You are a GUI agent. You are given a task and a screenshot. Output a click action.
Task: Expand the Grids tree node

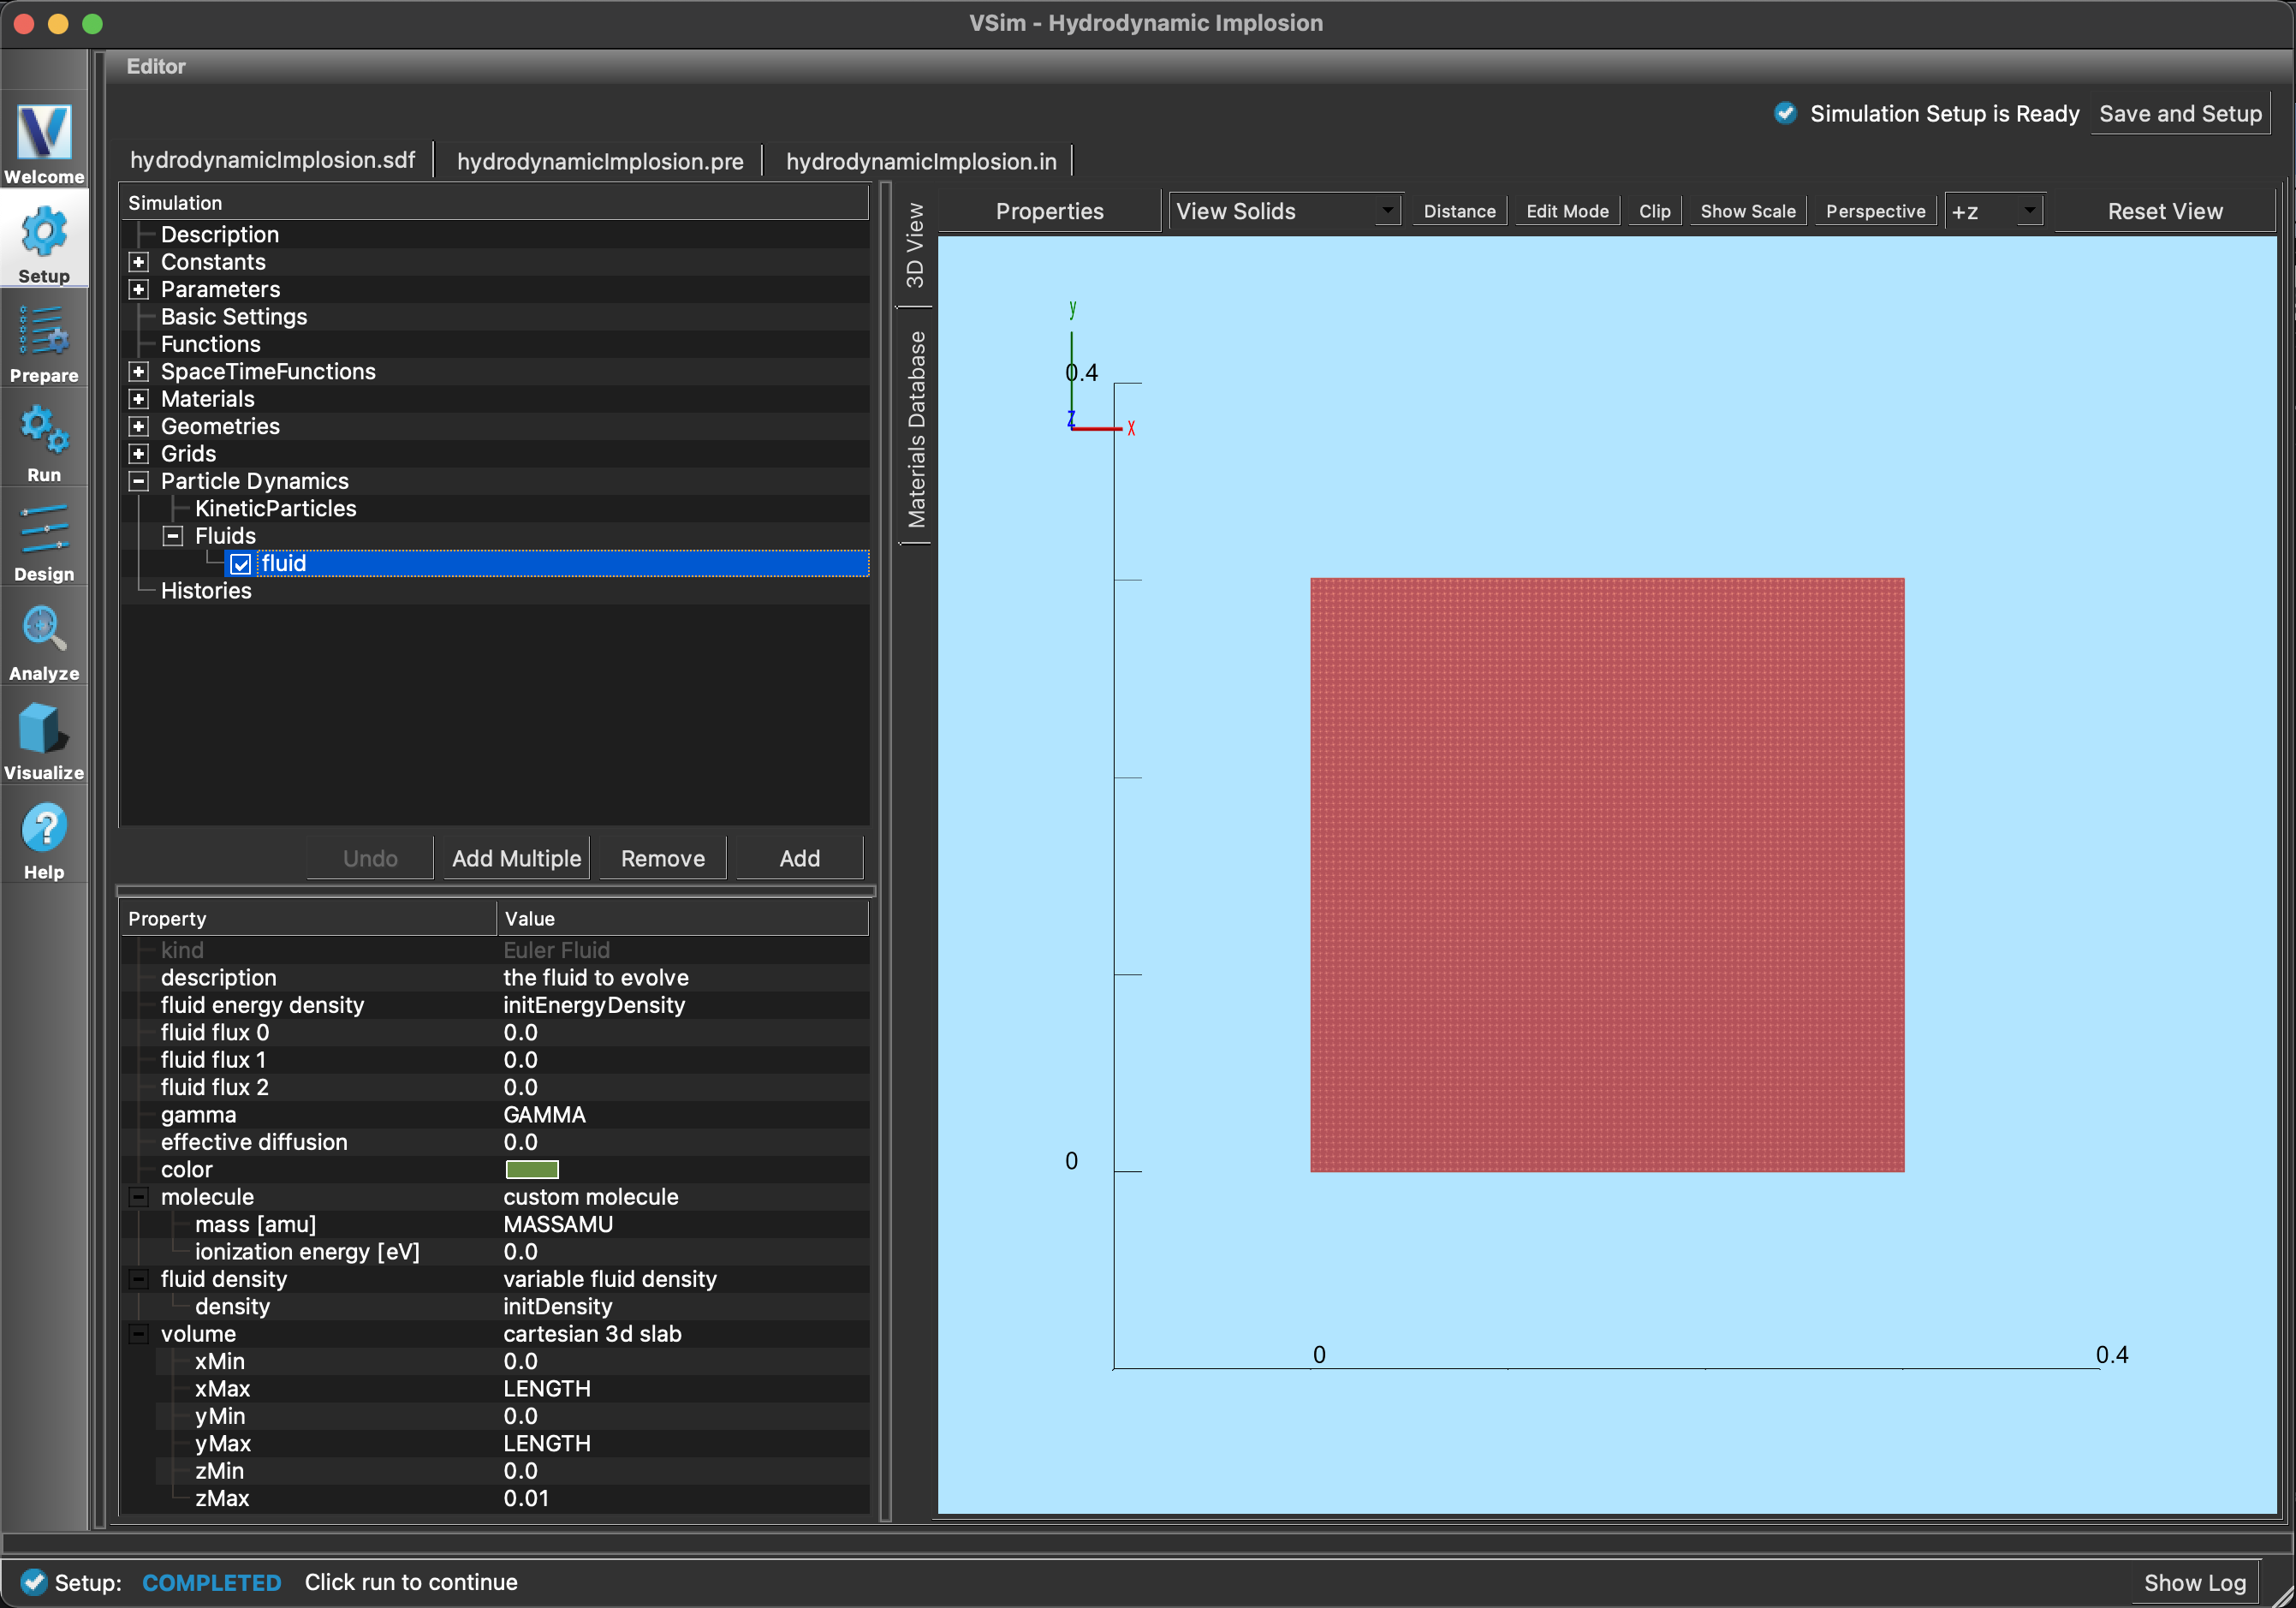pyautogui.click(x=139, y=454)
